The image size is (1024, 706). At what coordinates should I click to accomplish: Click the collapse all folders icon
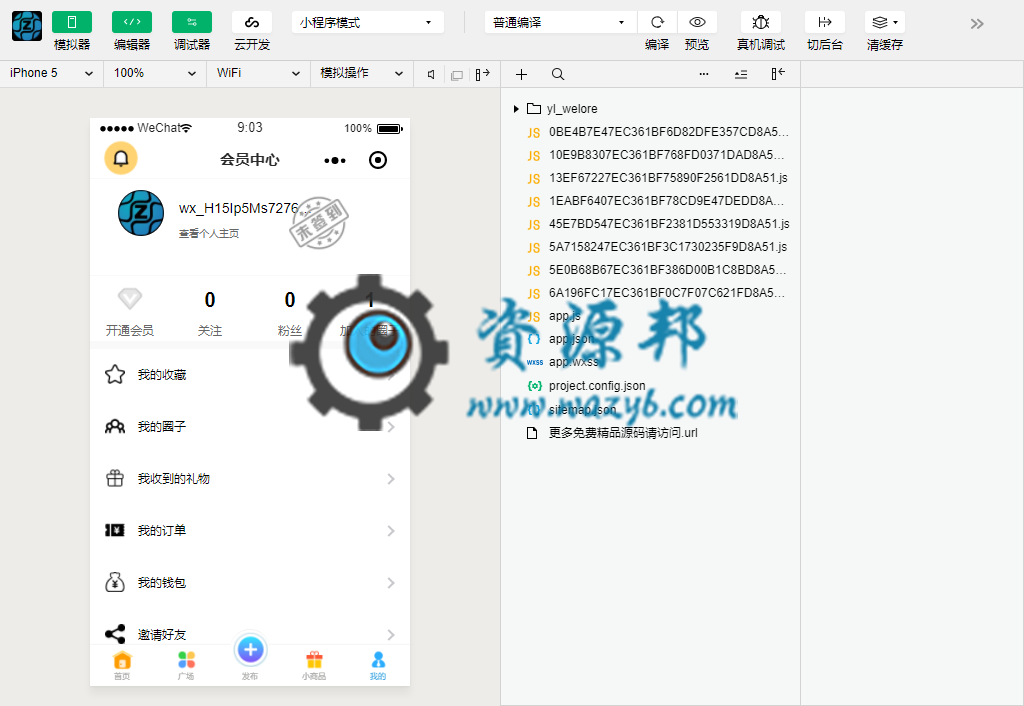coord(741,74)
